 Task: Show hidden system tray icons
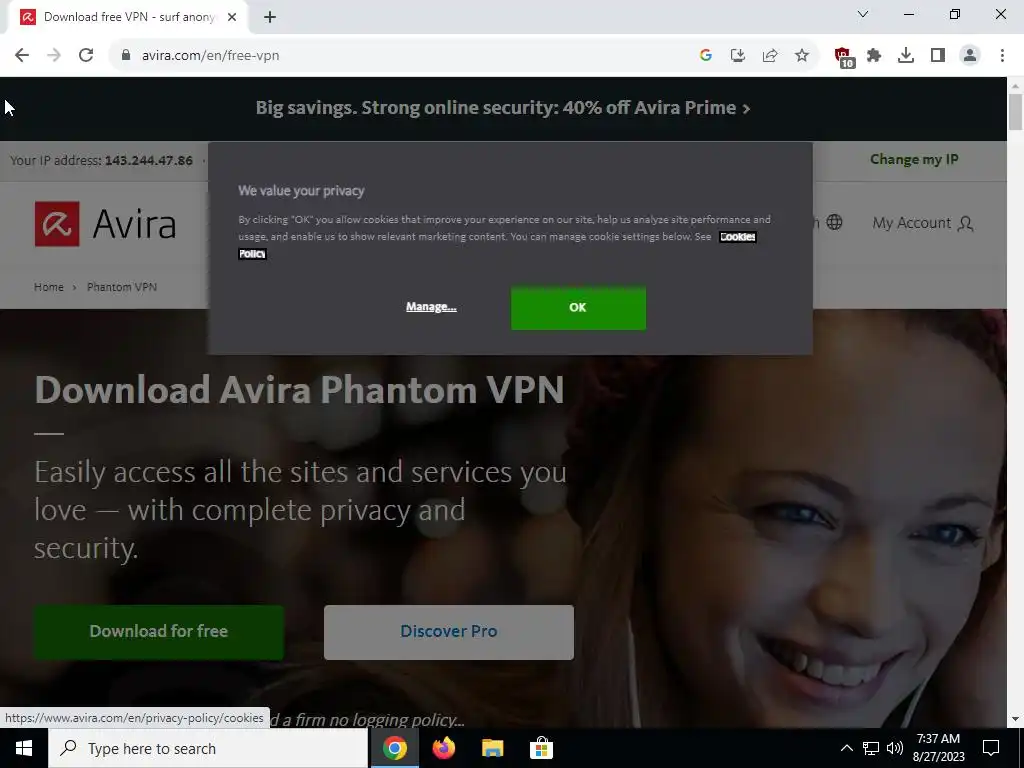coord(846,748)
